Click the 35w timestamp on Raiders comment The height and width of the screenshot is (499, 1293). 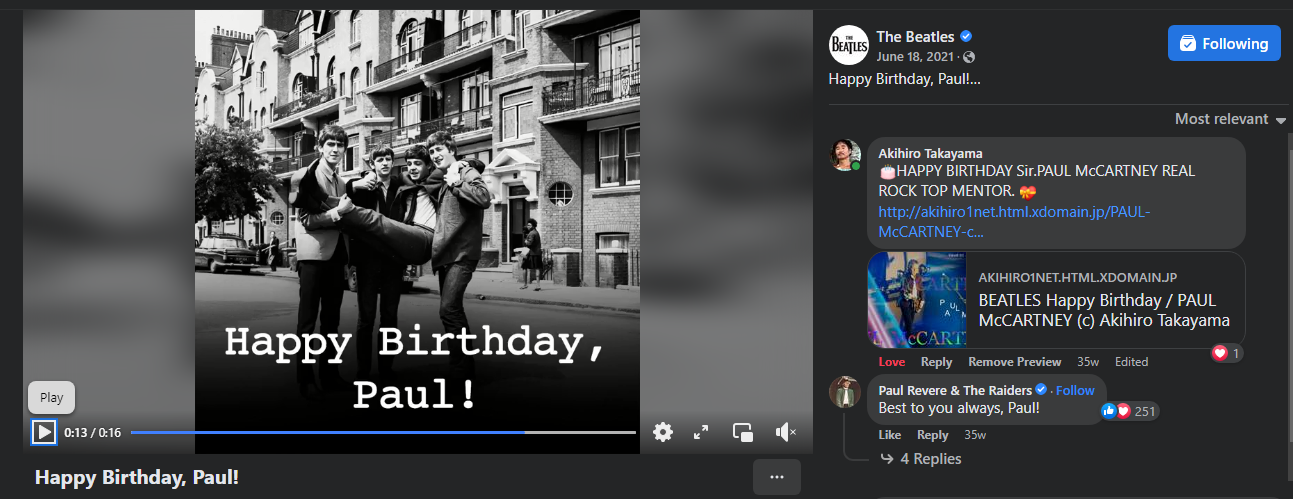(975, 435)
